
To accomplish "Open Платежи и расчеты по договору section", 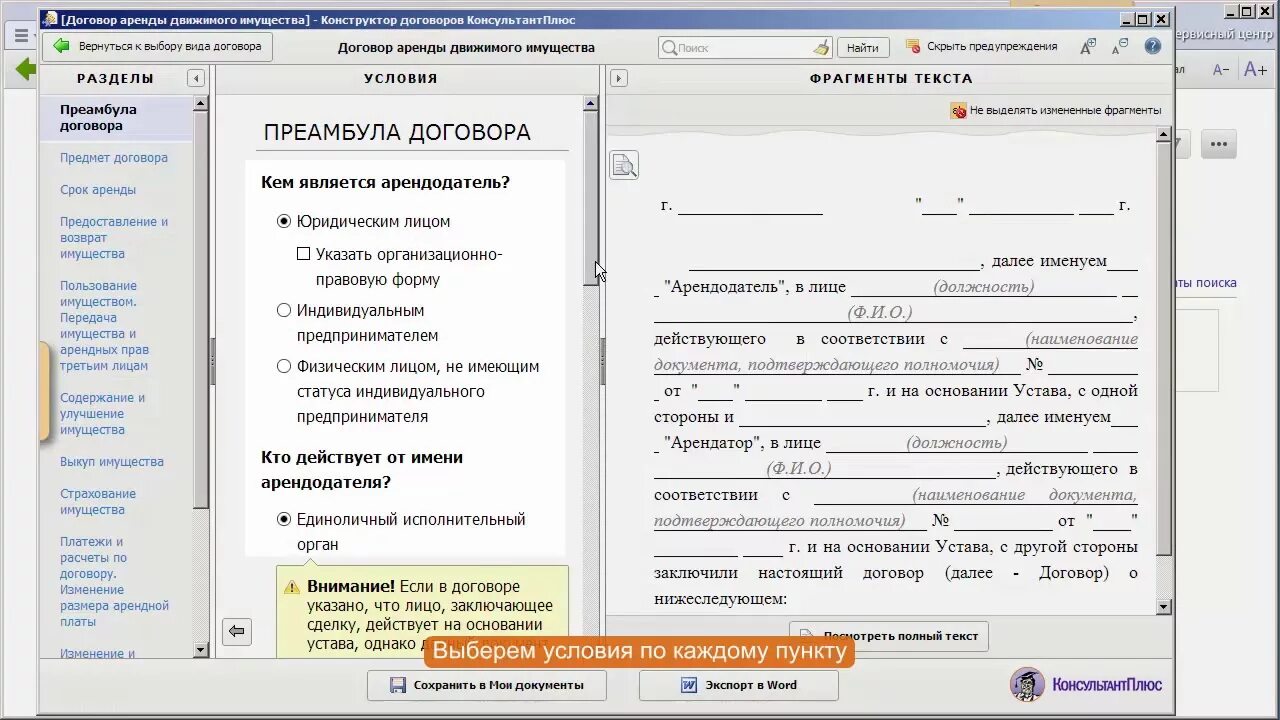I will pos(114,582).
